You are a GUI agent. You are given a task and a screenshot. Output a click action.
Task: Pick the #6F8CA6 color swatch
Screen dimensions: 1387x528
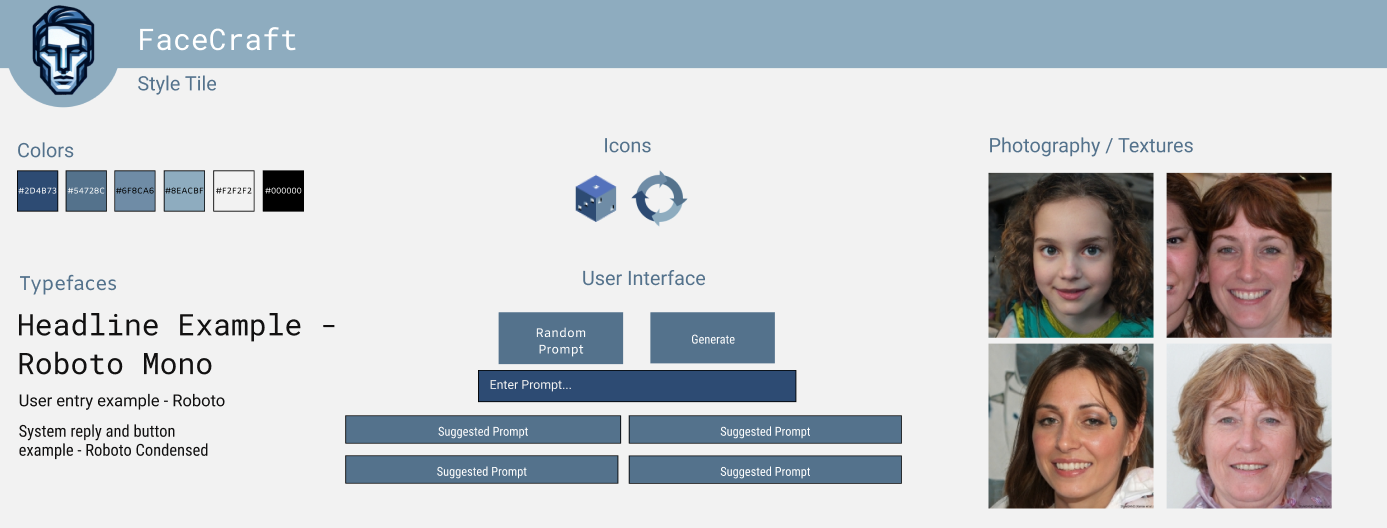[x=135, y=191]
